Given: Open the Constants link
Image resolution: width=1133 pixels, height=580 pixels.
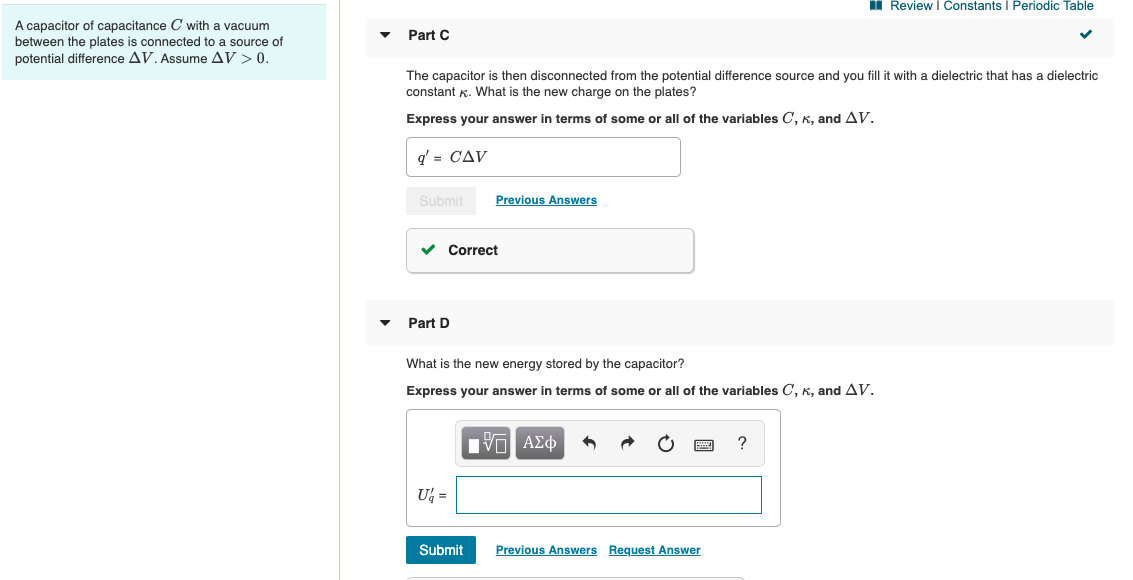Looking at the screenshot, I should click(972, 6).
